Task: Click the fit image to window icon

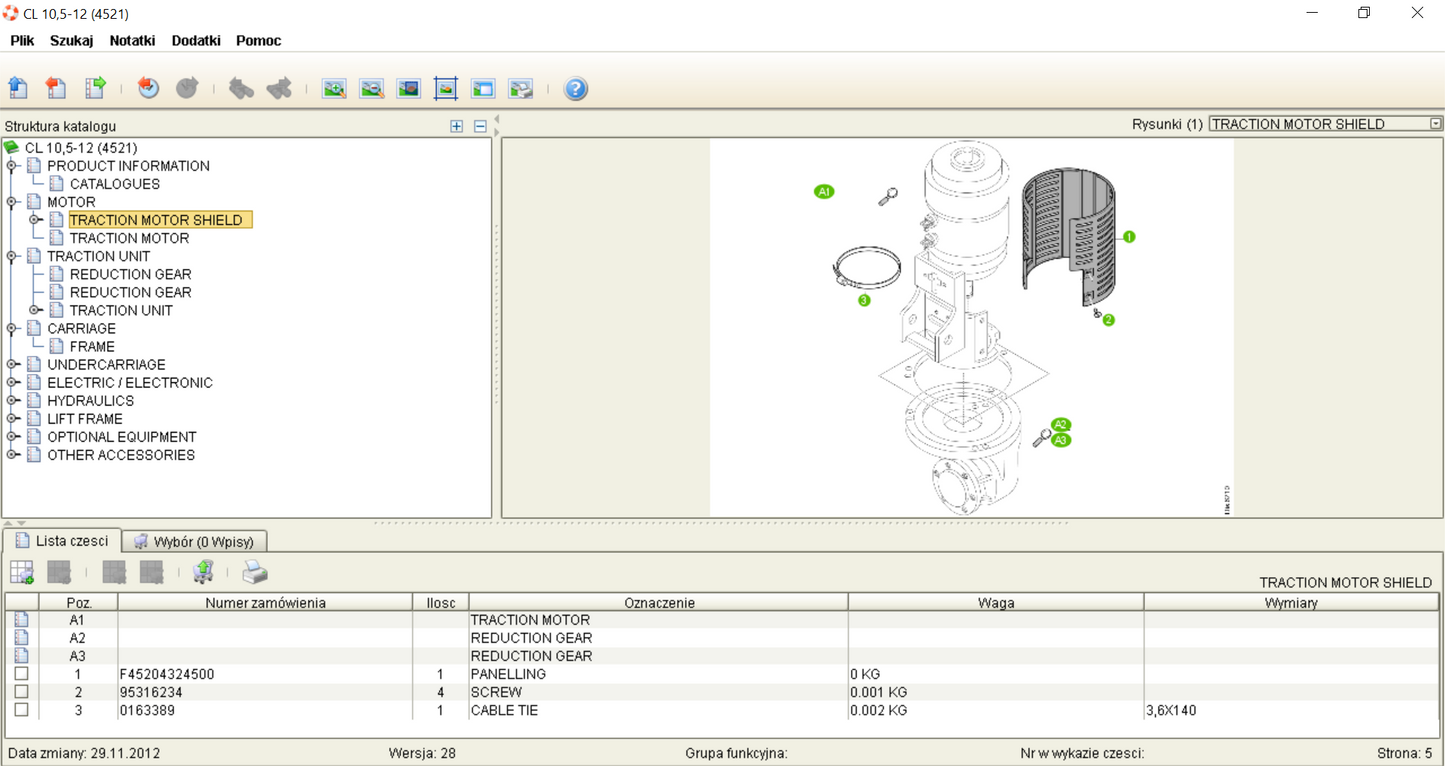Action: [446, 89]
